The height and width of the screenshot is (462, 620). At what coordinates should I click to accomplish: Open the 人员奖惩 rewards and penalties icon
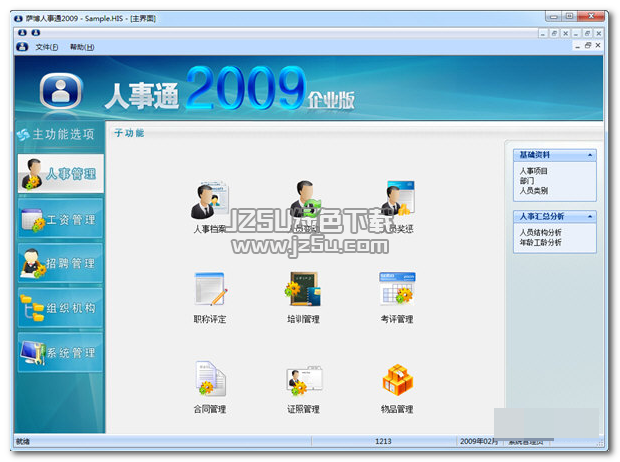tap(398, 201)
